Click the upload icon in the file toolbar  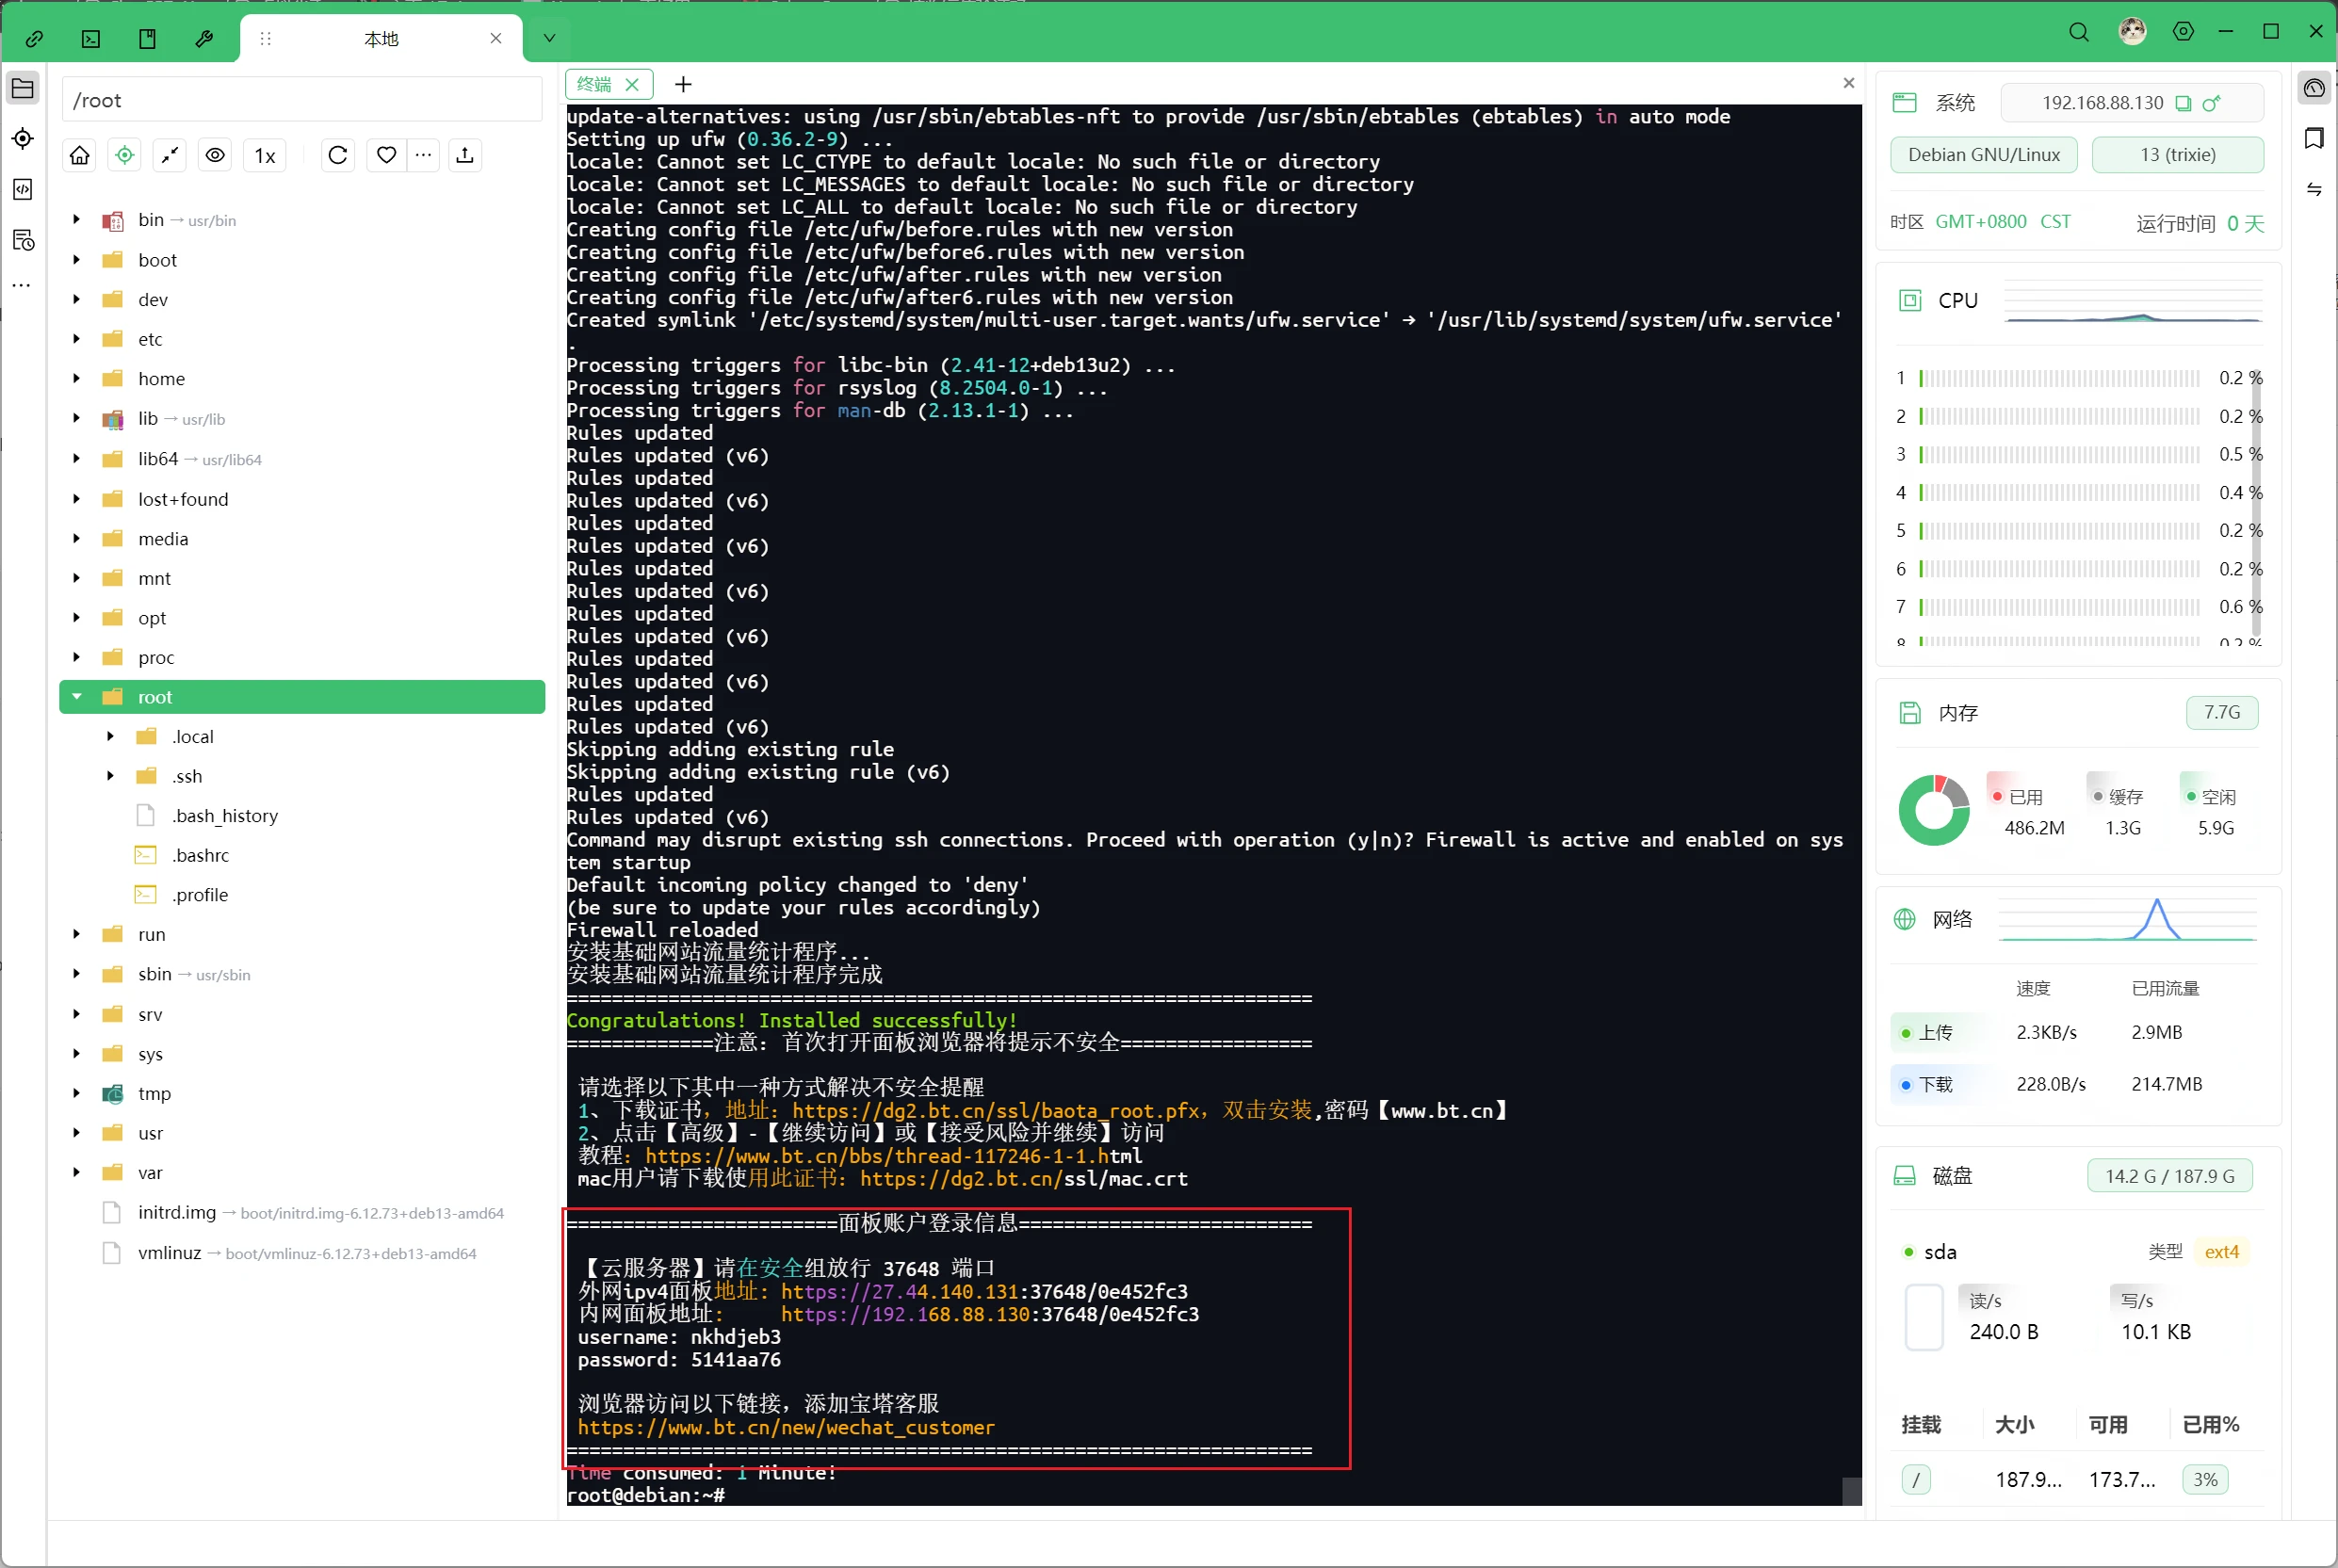pyautogui.click(x=465, y=155)
